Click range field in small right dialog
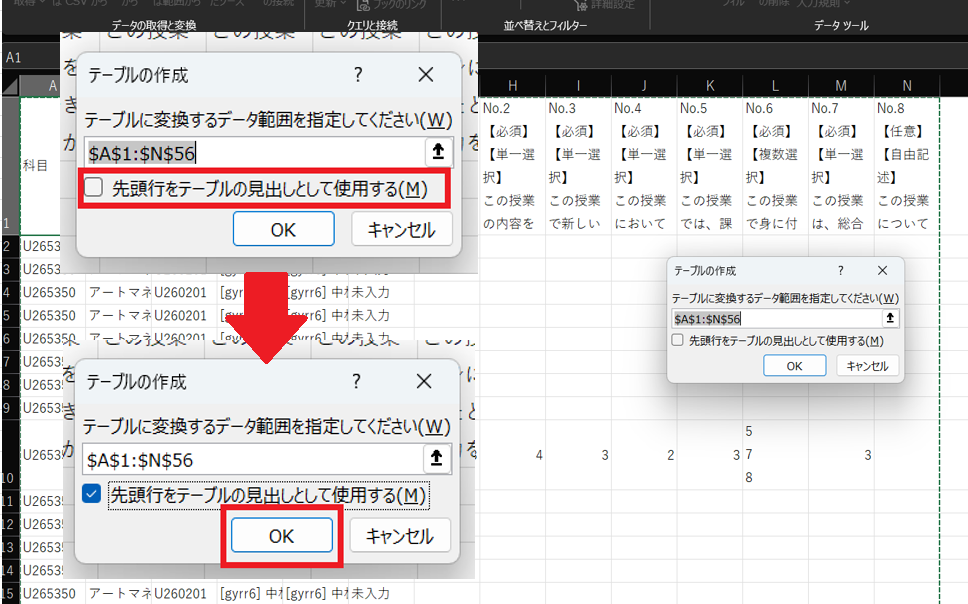 pos(775,318)
